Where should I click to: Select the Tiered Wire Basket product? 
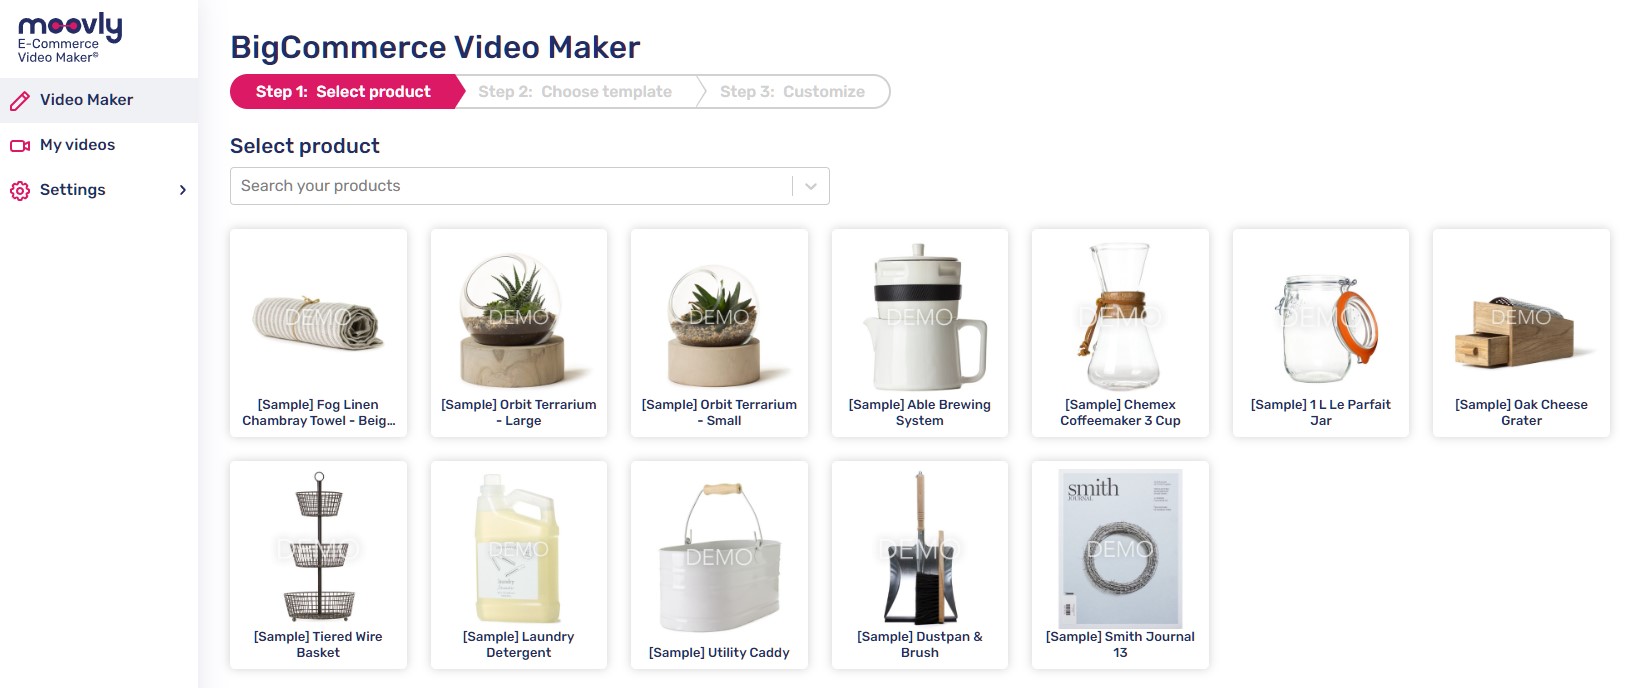coord(318,565)
